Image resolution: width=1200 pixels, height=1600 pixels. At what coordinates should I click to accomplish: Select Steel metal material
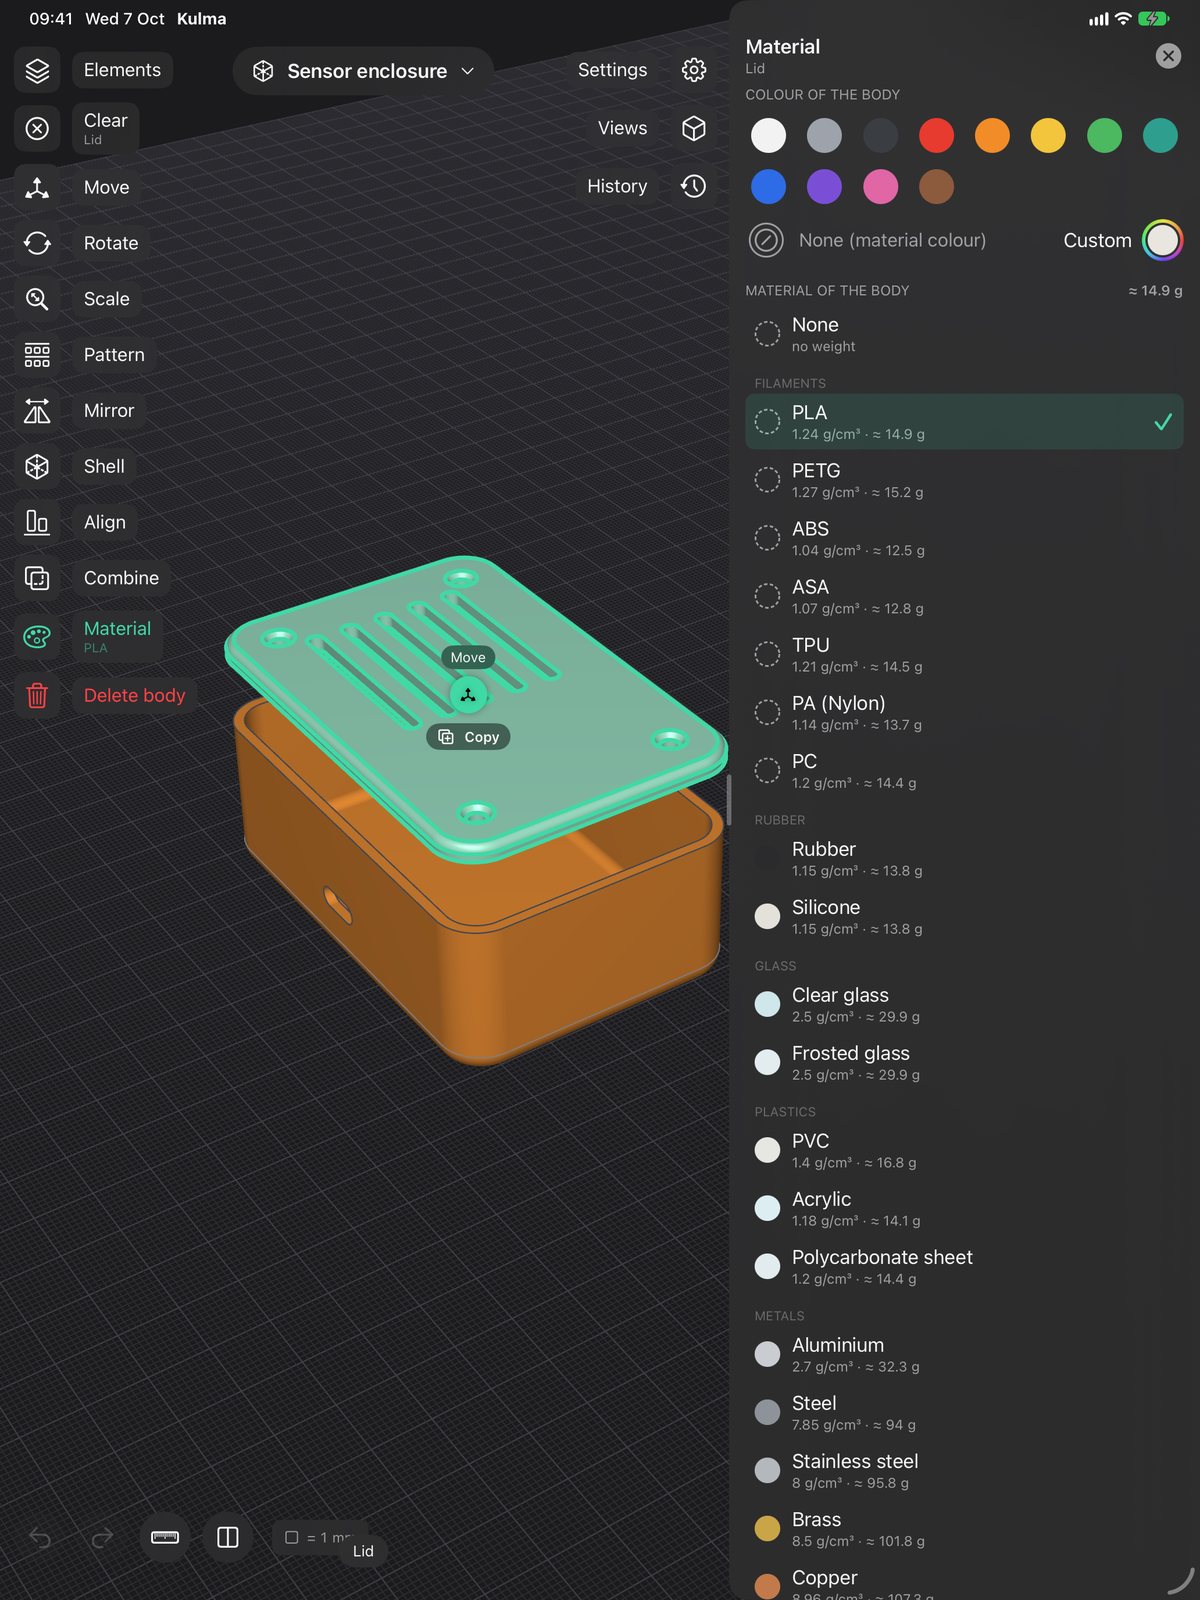964,1412
